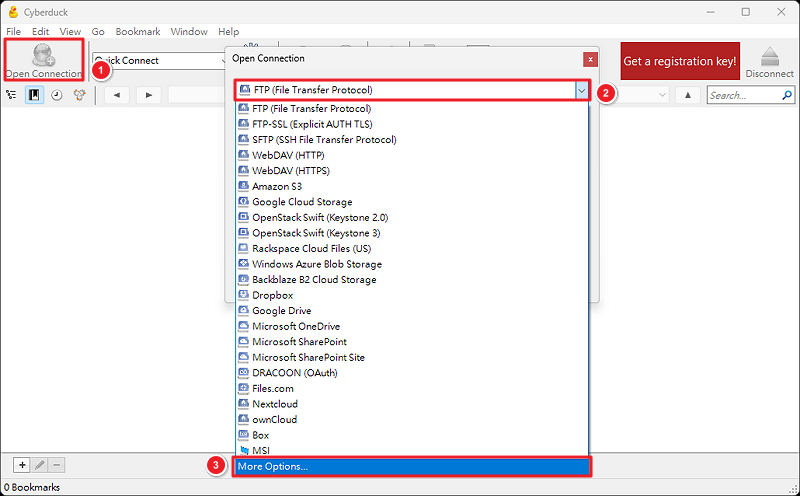This screenshot has width=800, height=496.
Task: Add a new bookmark with plus button
Action: (x=22, y=465)
